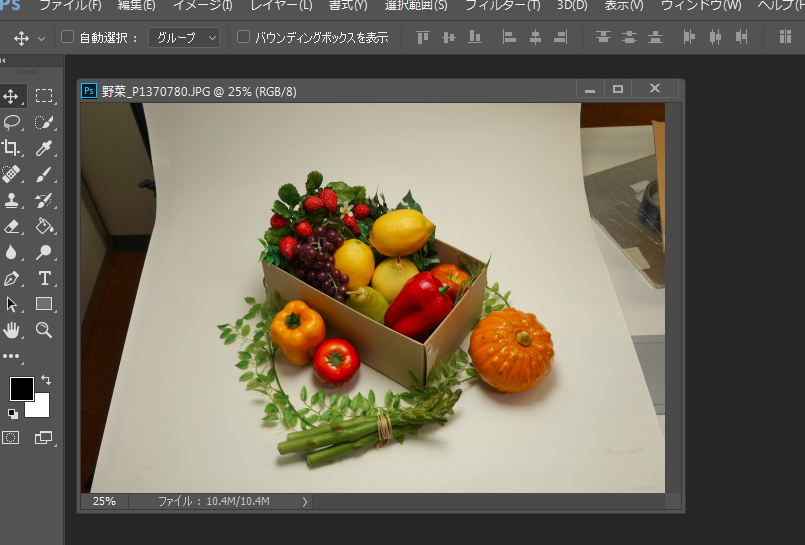Viewport: 805px width, 545px height.
Task: Distribute vertical centers
Action: (629, 37)
